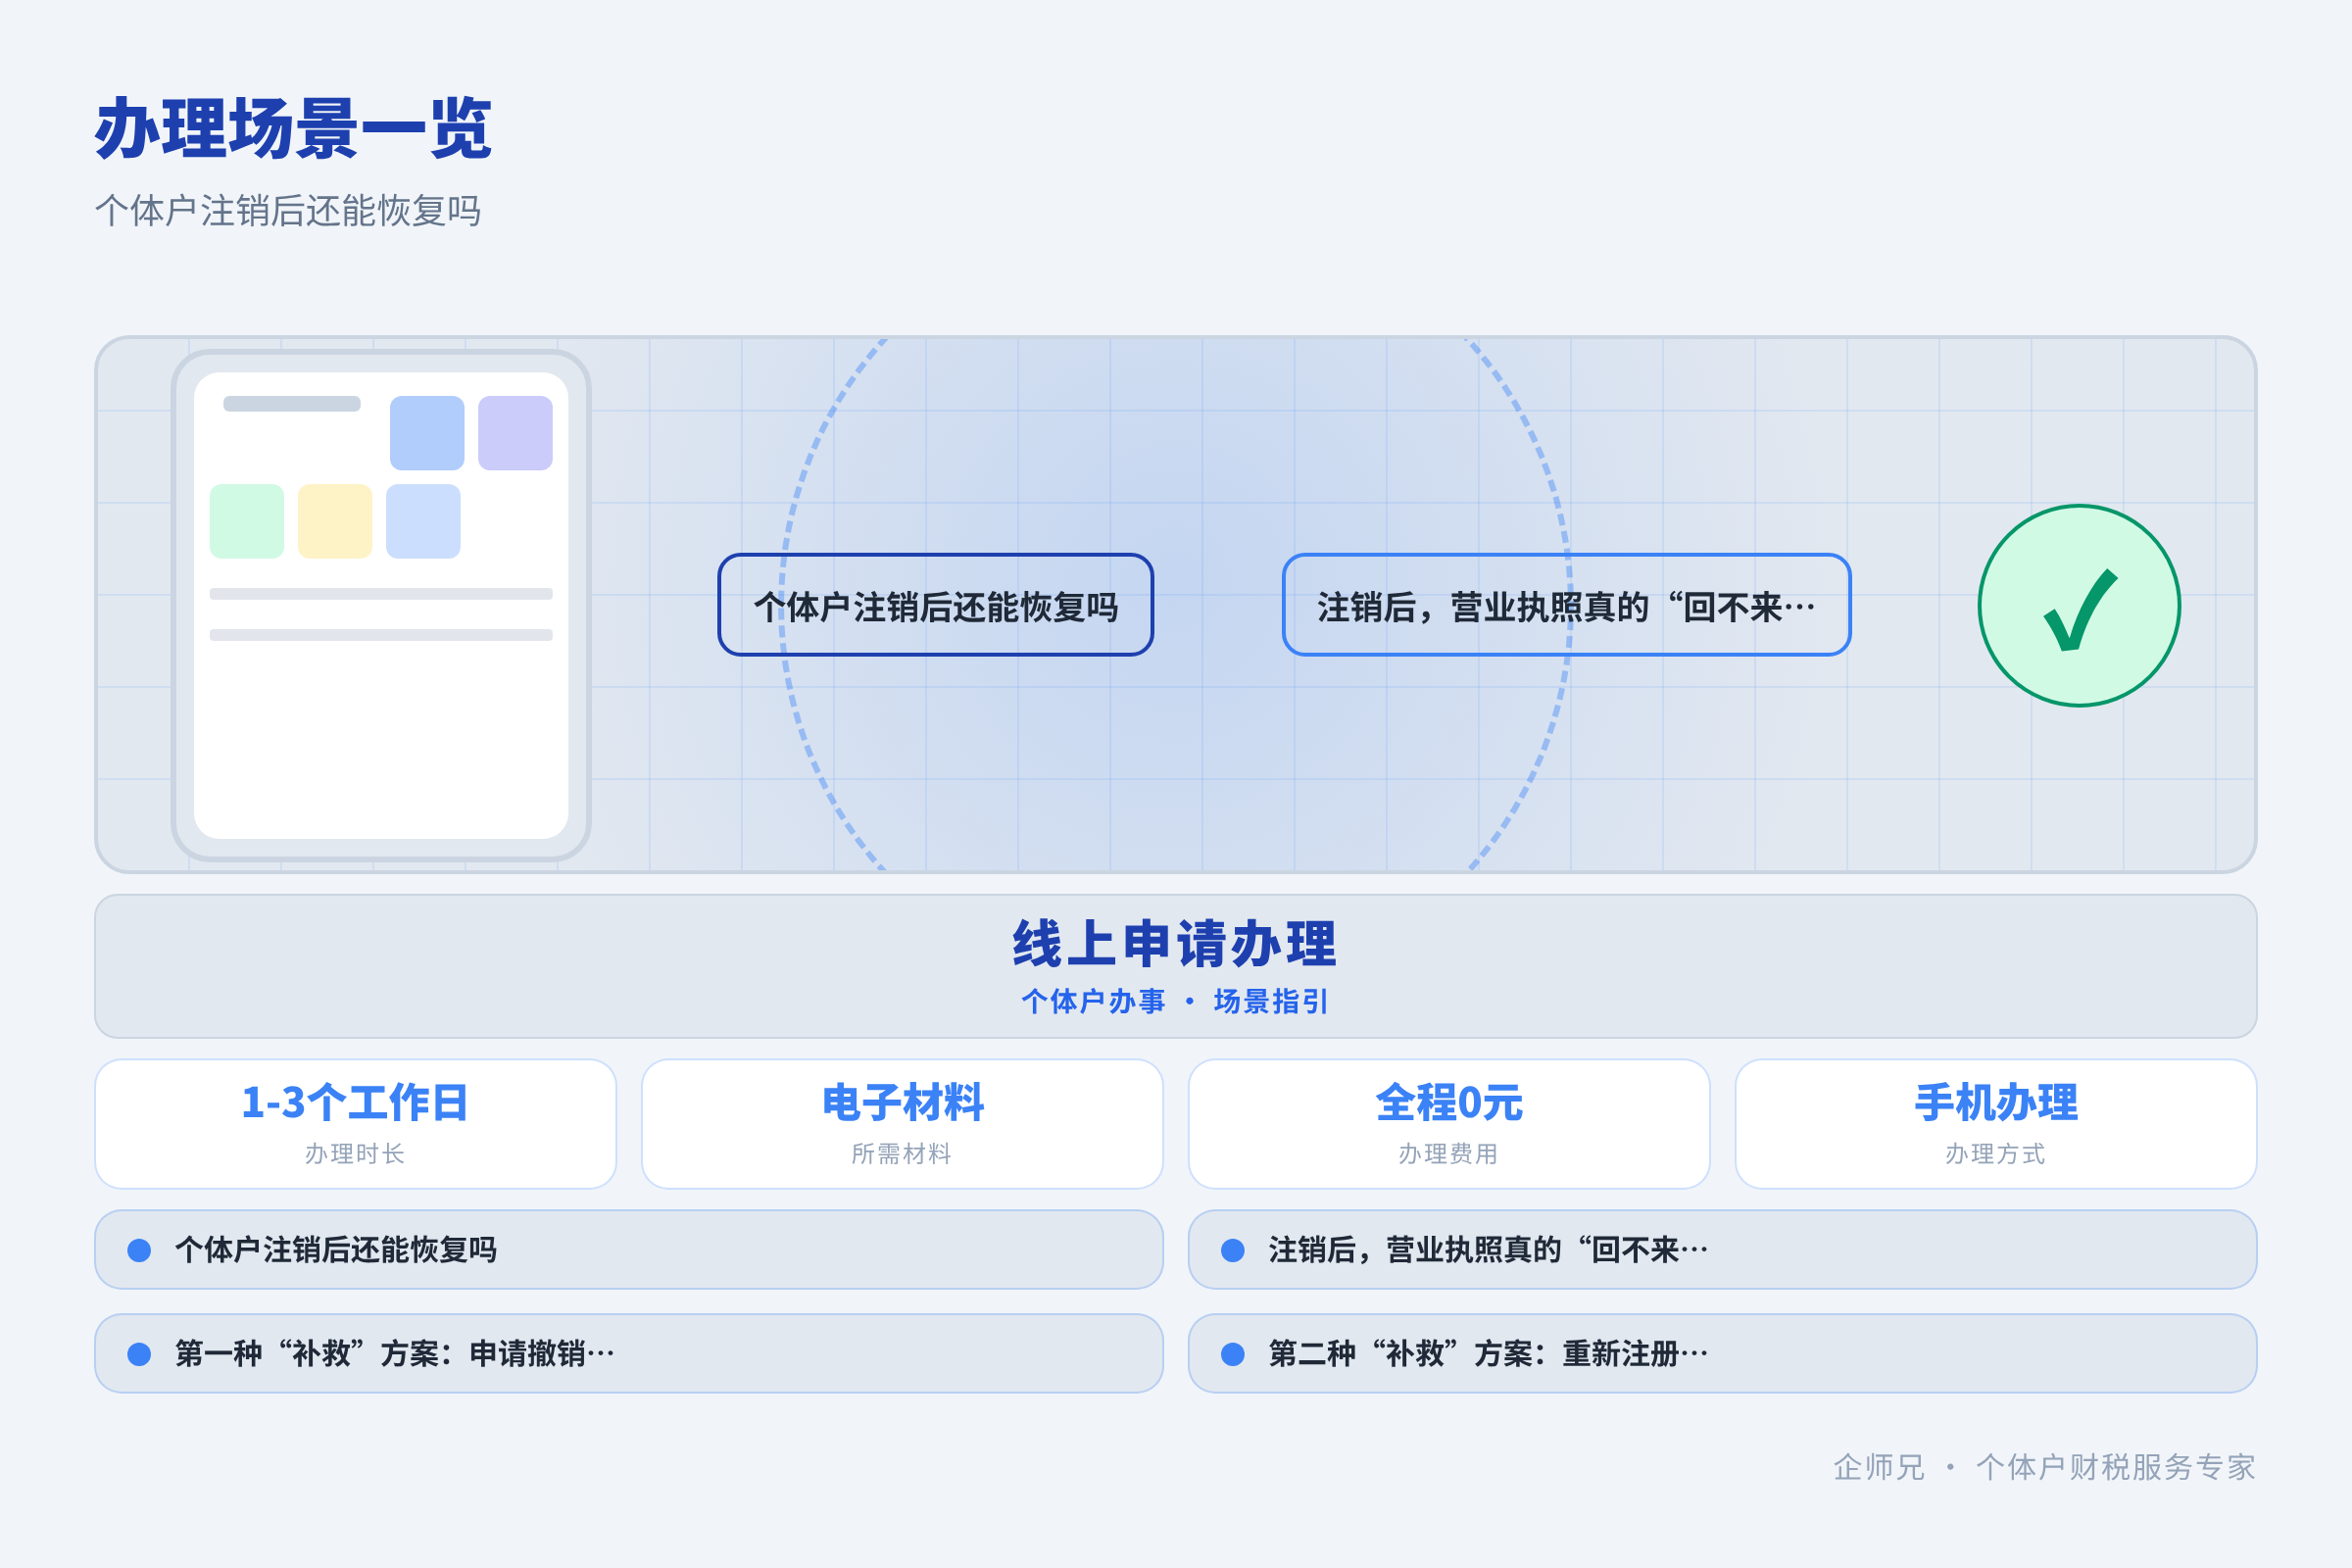Viewport: 2352px width, 1568px height.
Task: Click the gray title bar in phone mockup
Action: pyautogui.click(x=291, y=404)
